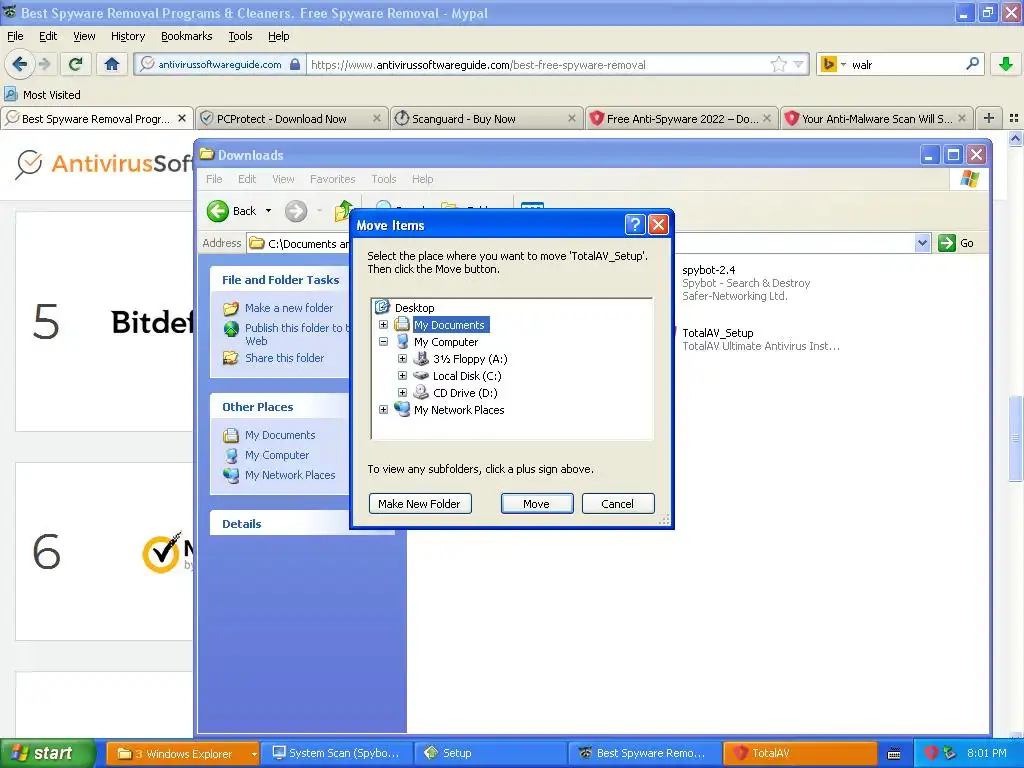Expand CD Drive (D:) node
1024x768 pixels.
pyautogui.click(x=402, y=392)
